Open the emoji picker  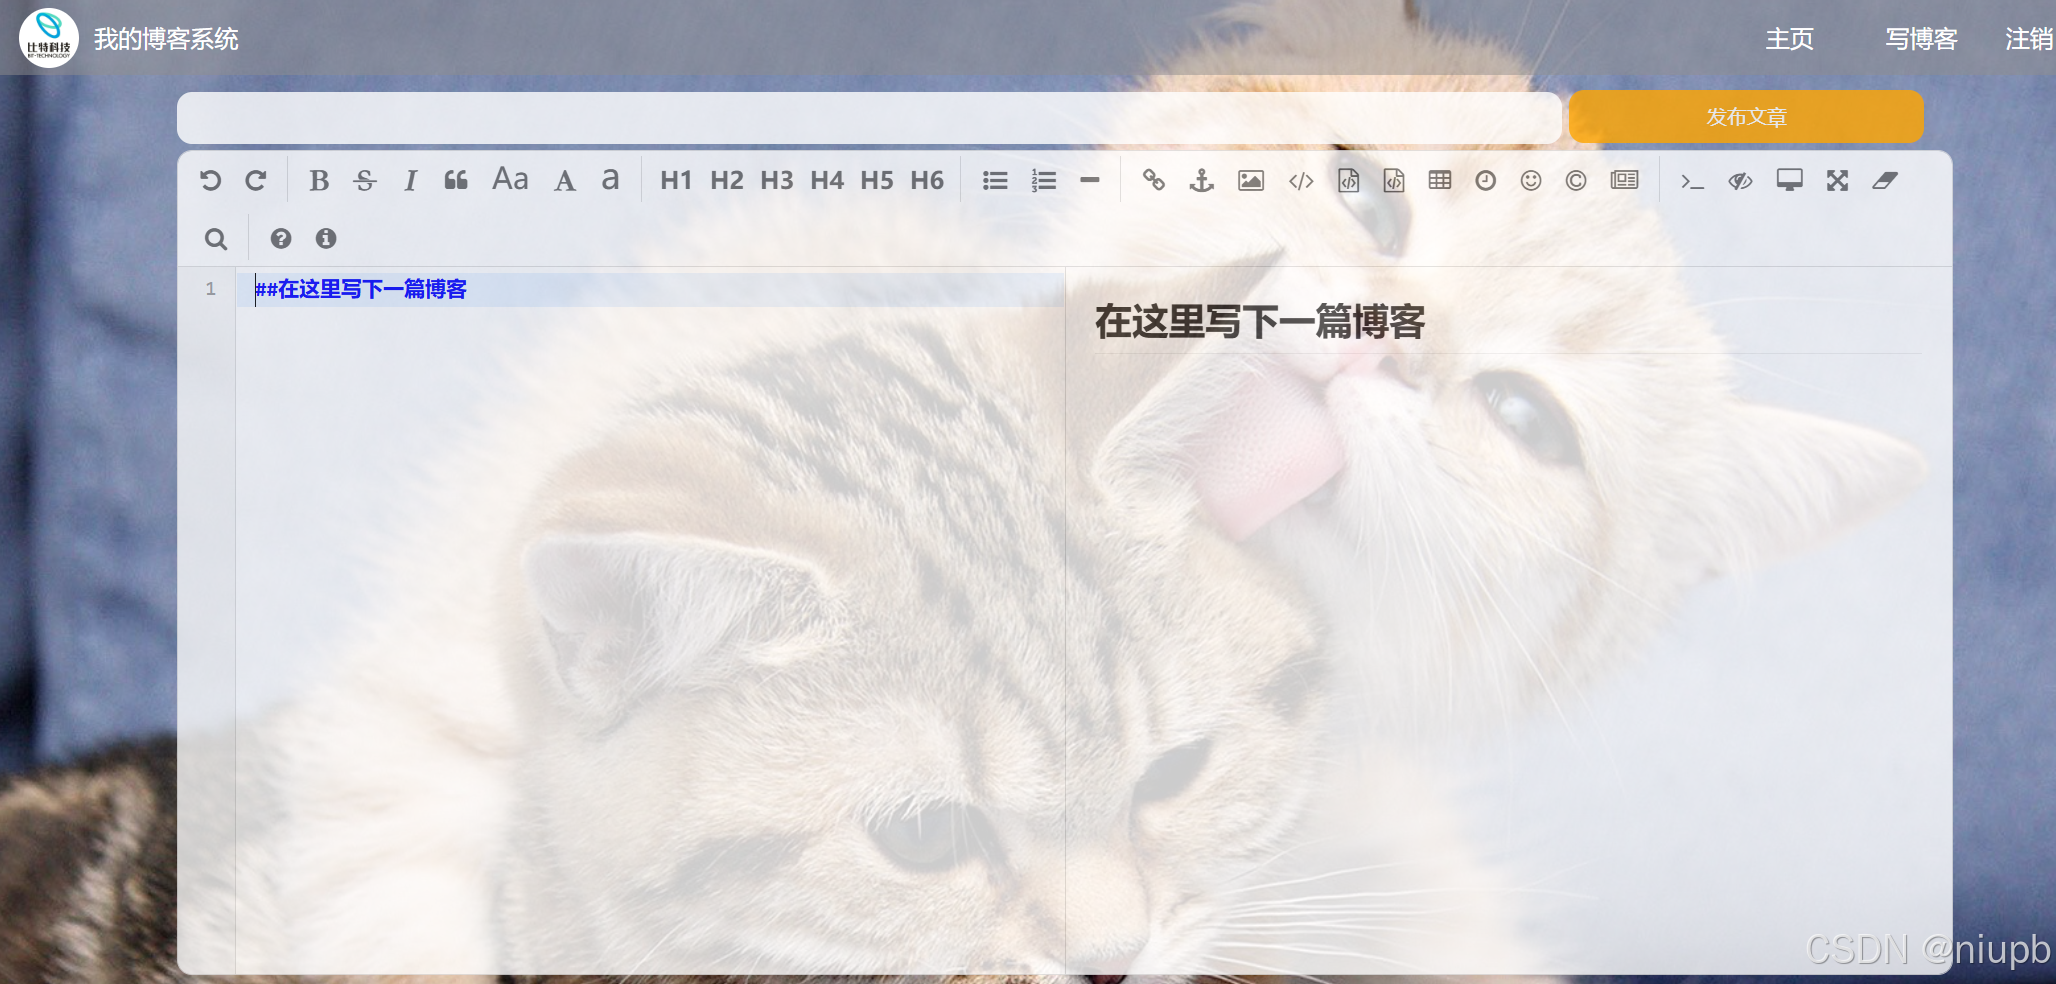click(1531, 180)
